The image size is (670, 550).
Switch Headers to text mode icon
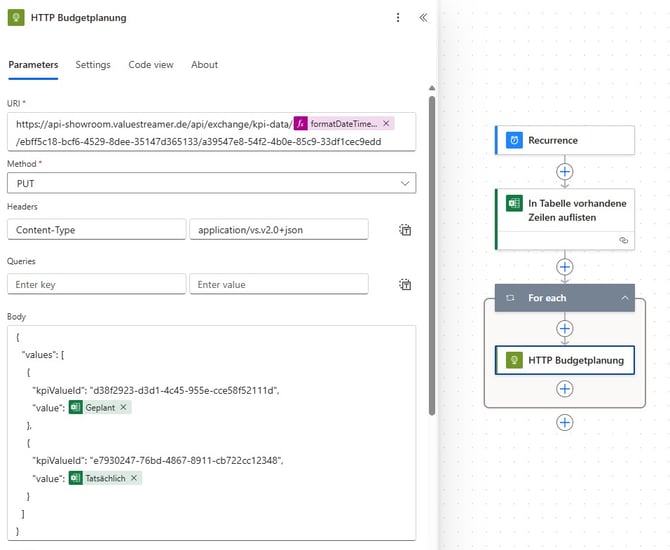click(405, 230)
